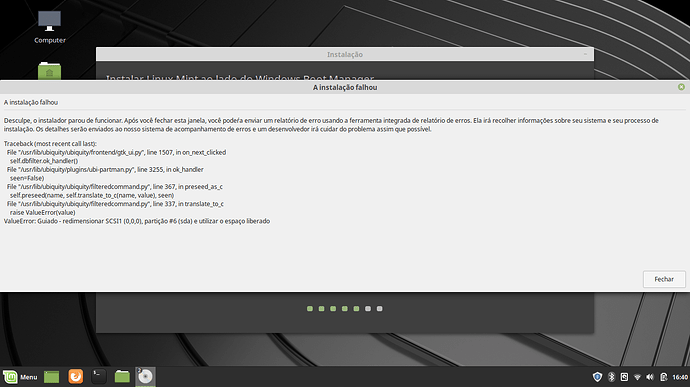Click the filteredcommand.py line 337 entry
This screenshot has height=387, width=690.
click(x=115, y=204)
